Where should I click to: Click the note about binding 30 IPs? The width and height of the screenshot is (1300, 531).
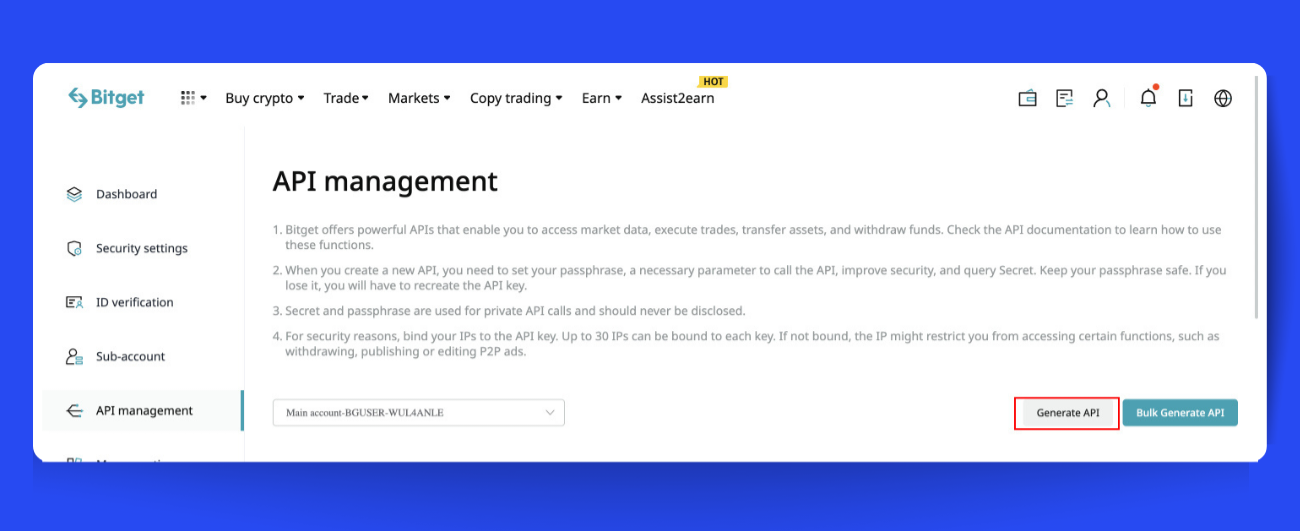coord(748,344)
